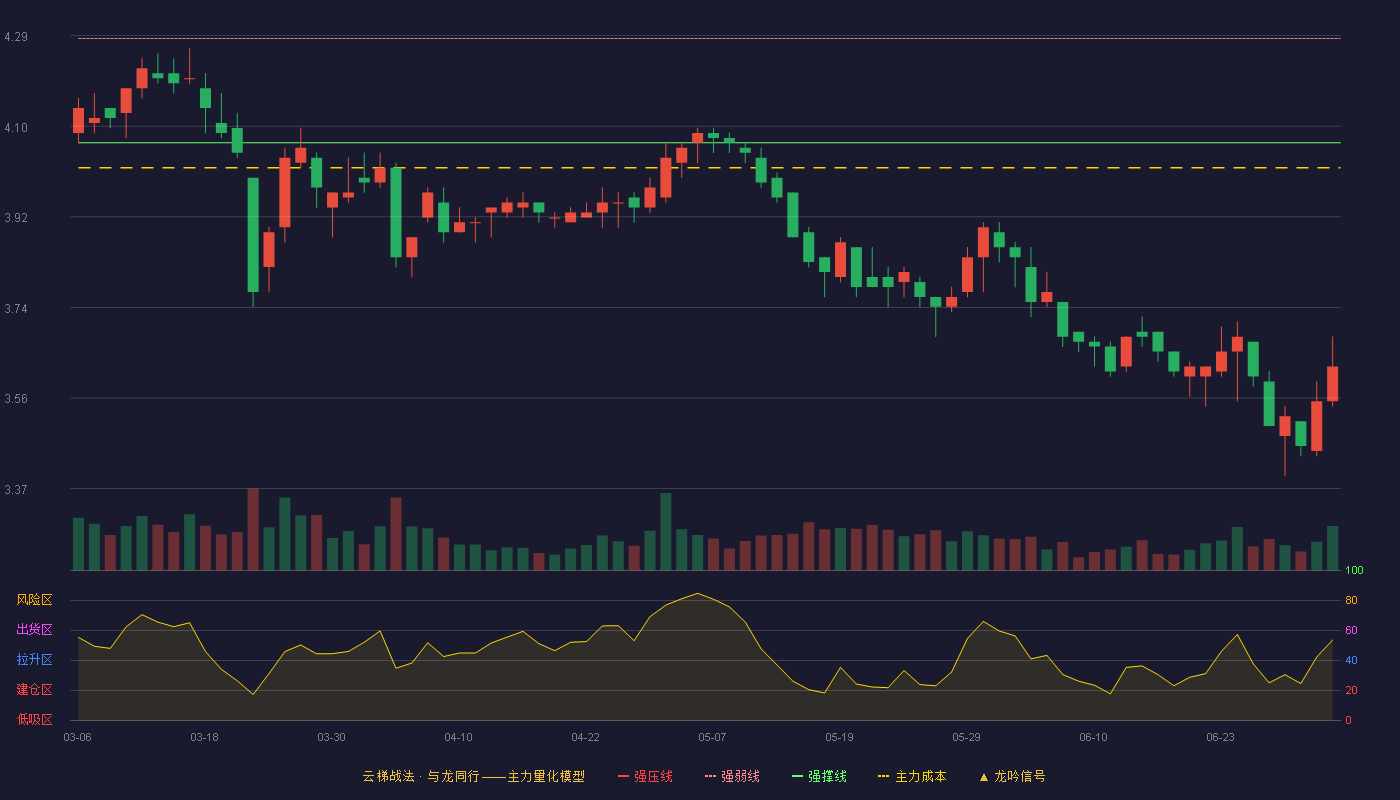Toggle the 强撑线 legend entry
This screenshot has height=800, width=1400.
819,776
